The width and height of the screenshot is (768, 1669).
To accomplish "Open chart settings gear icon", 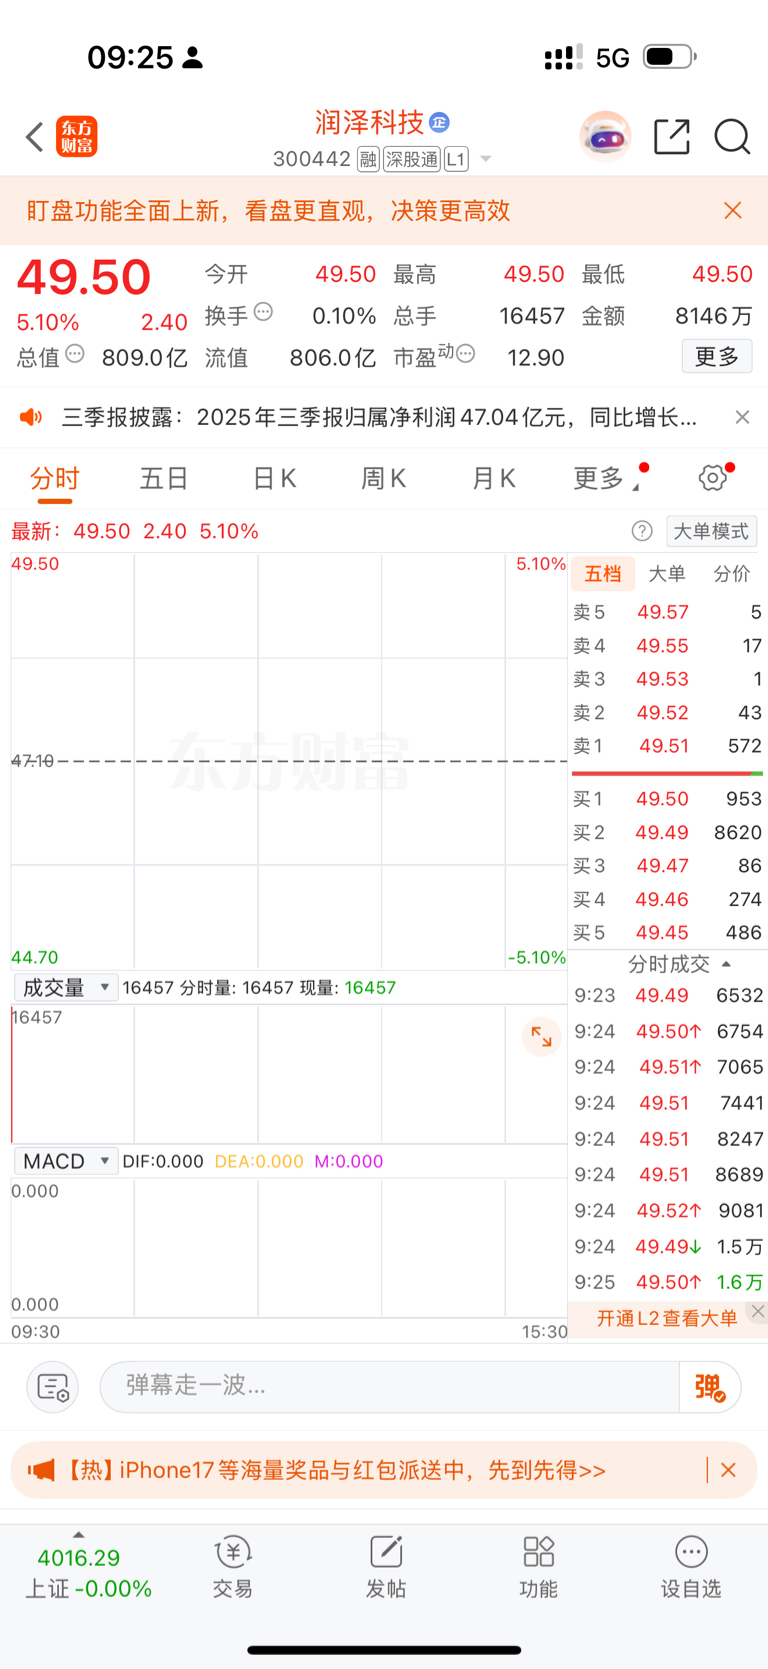I will 713,478.
